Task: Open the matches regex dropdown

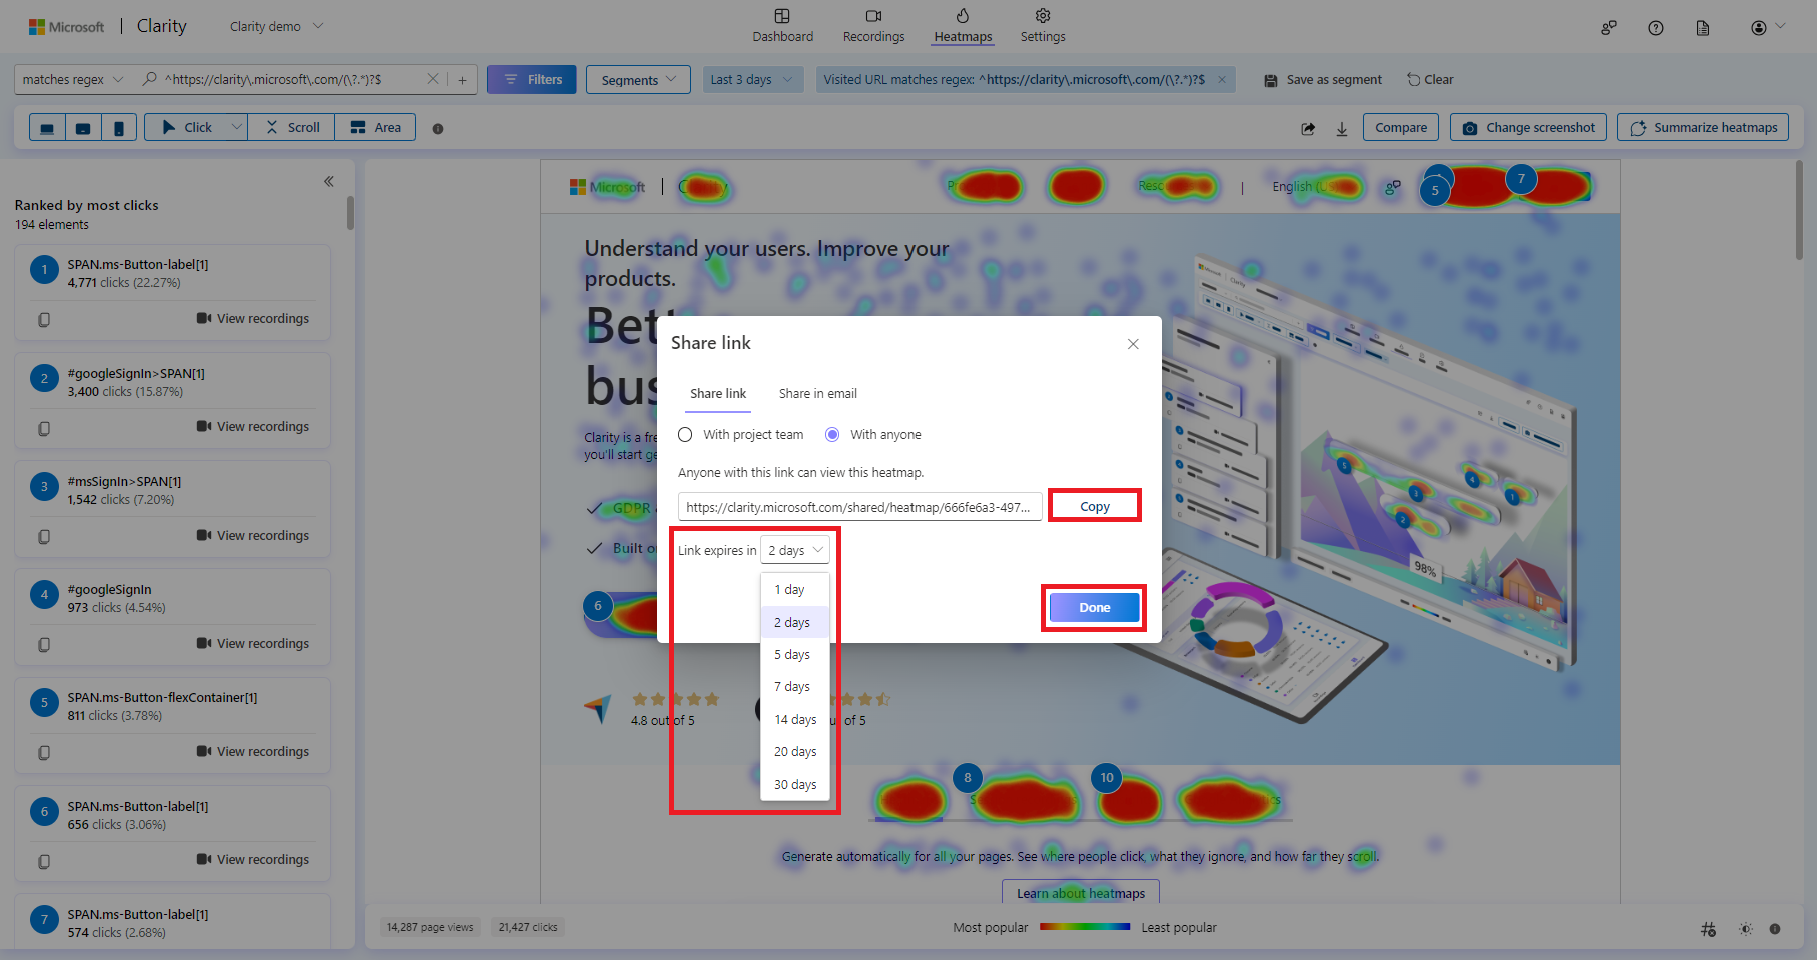Action: [x=73, y=80]
